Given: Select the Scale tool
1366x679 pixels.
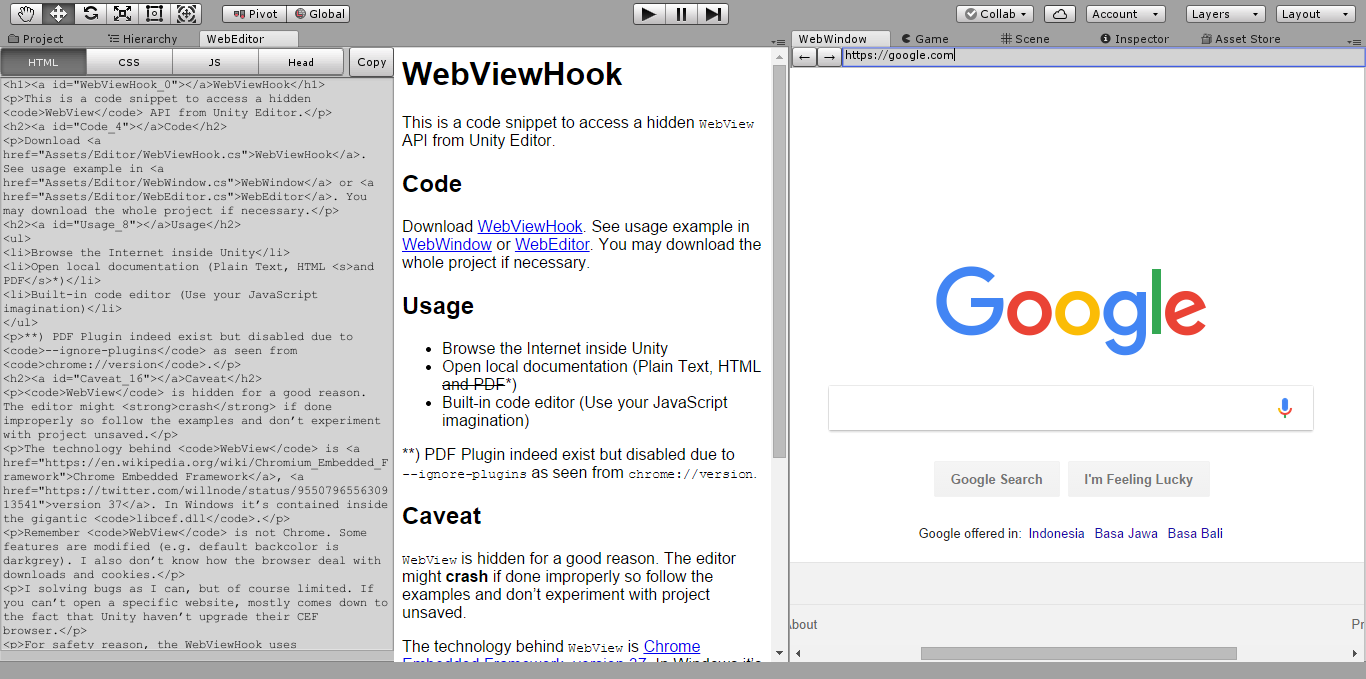Looking at the screenshot, I should (122, 13).
